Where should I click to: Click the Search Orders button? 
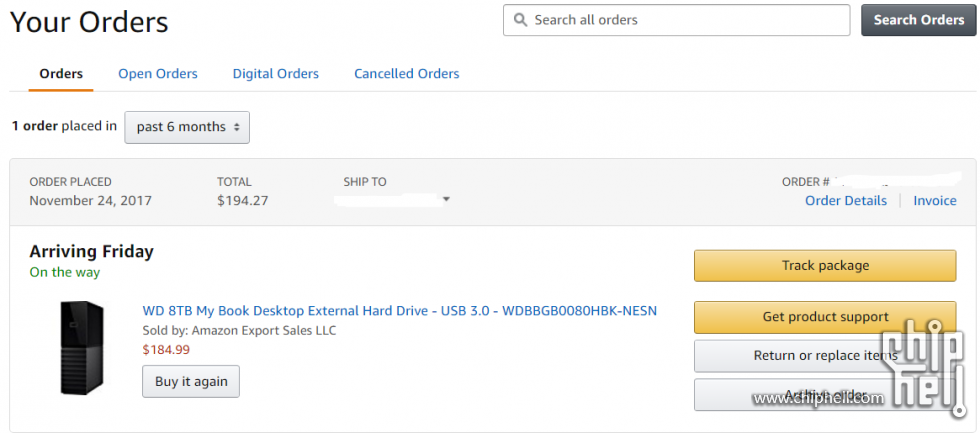click(918, 20)
